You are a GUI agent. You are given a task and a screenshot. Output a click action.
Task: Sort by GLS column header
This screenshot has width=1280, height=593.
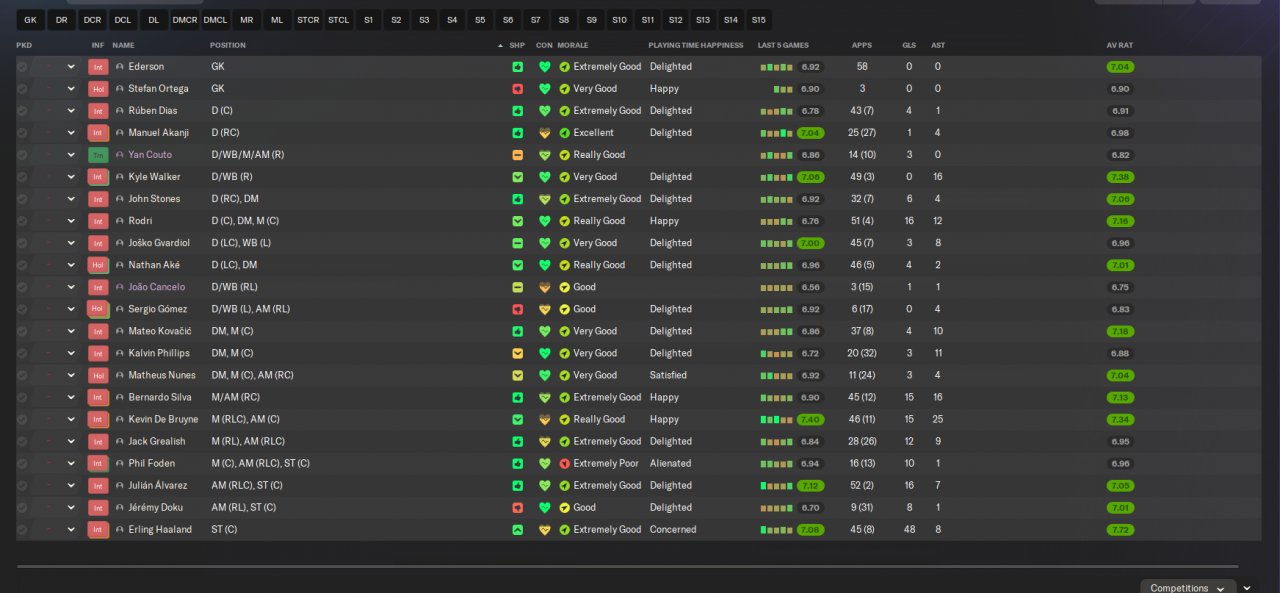909,45
